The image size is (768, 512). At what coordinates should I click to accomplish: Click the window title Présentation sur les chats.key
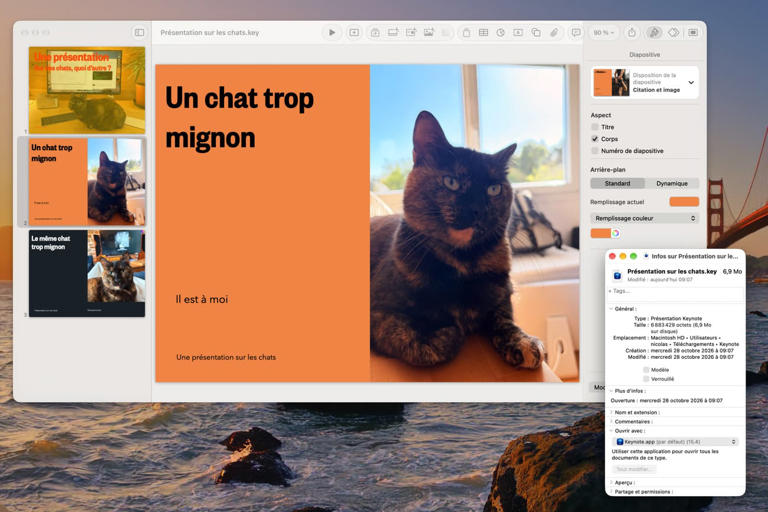[x=210, y=33]
